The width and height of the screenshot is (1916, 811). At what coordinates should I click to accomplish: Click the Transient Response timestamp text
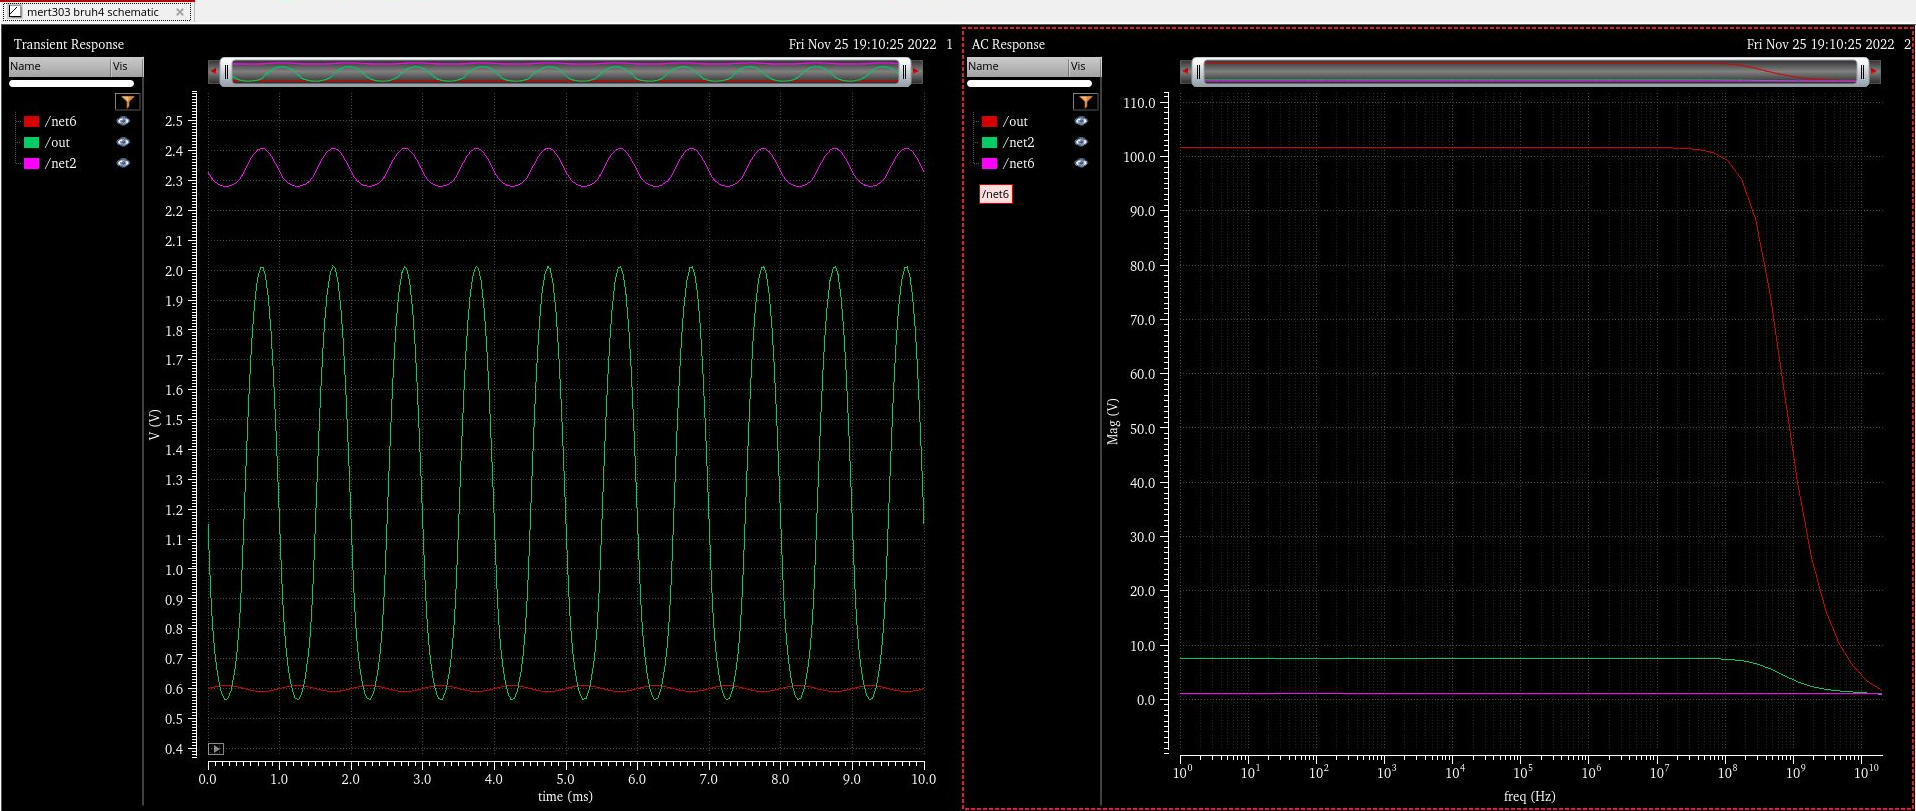862,44
